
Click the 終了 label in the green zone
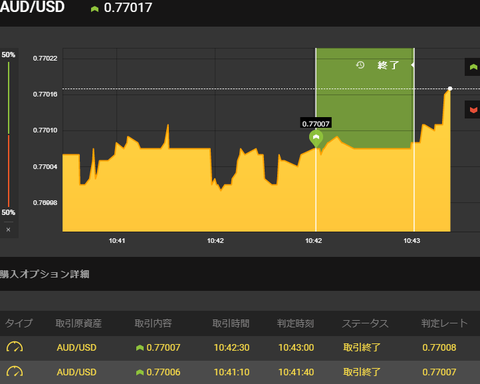388,65
